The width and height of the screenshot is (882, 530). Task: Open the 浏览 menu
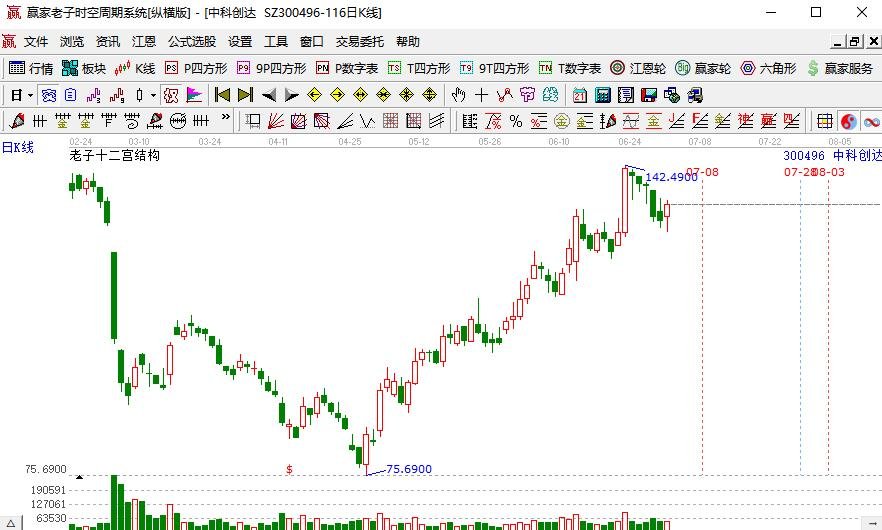pyautogui.click(x=71, y=42)
